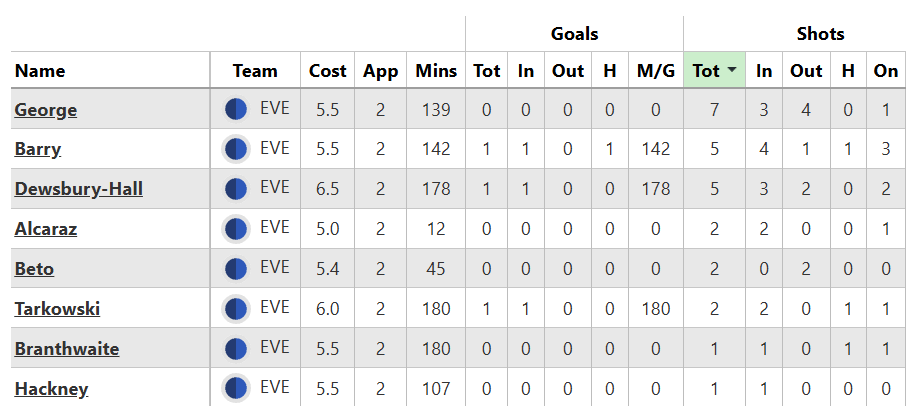Sort by shots On target column header
Viewport: 906px width, 406px height.
point(886,70)
